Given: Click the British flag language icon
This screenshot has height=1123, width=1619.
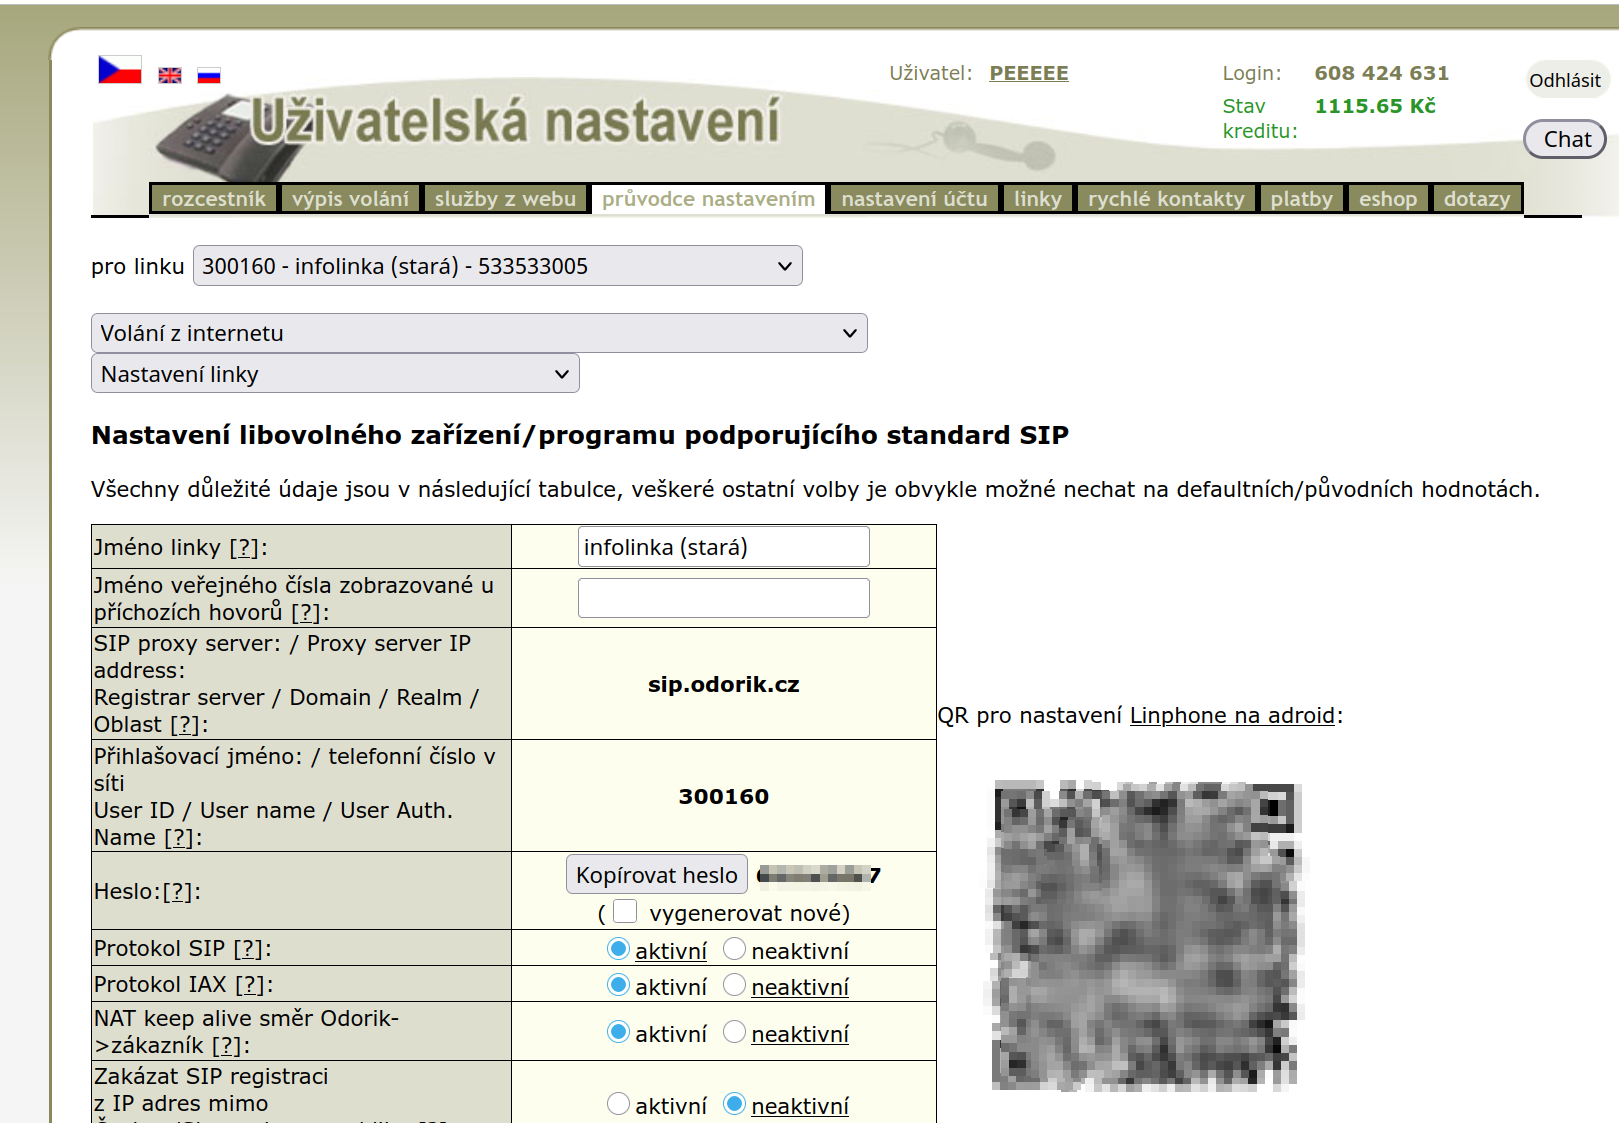Looking at the screenshot, I should coord(170,75).
